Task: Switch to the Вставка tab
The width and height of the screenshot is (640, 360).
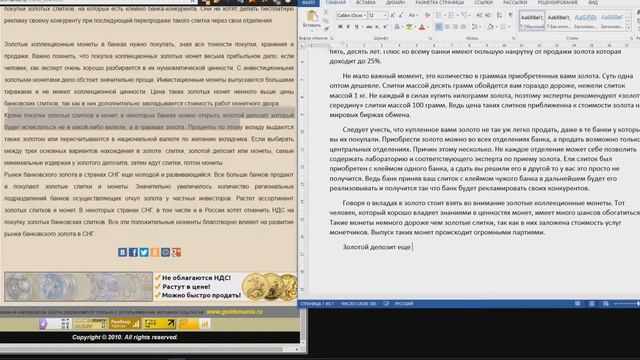Action: (366, 2)
